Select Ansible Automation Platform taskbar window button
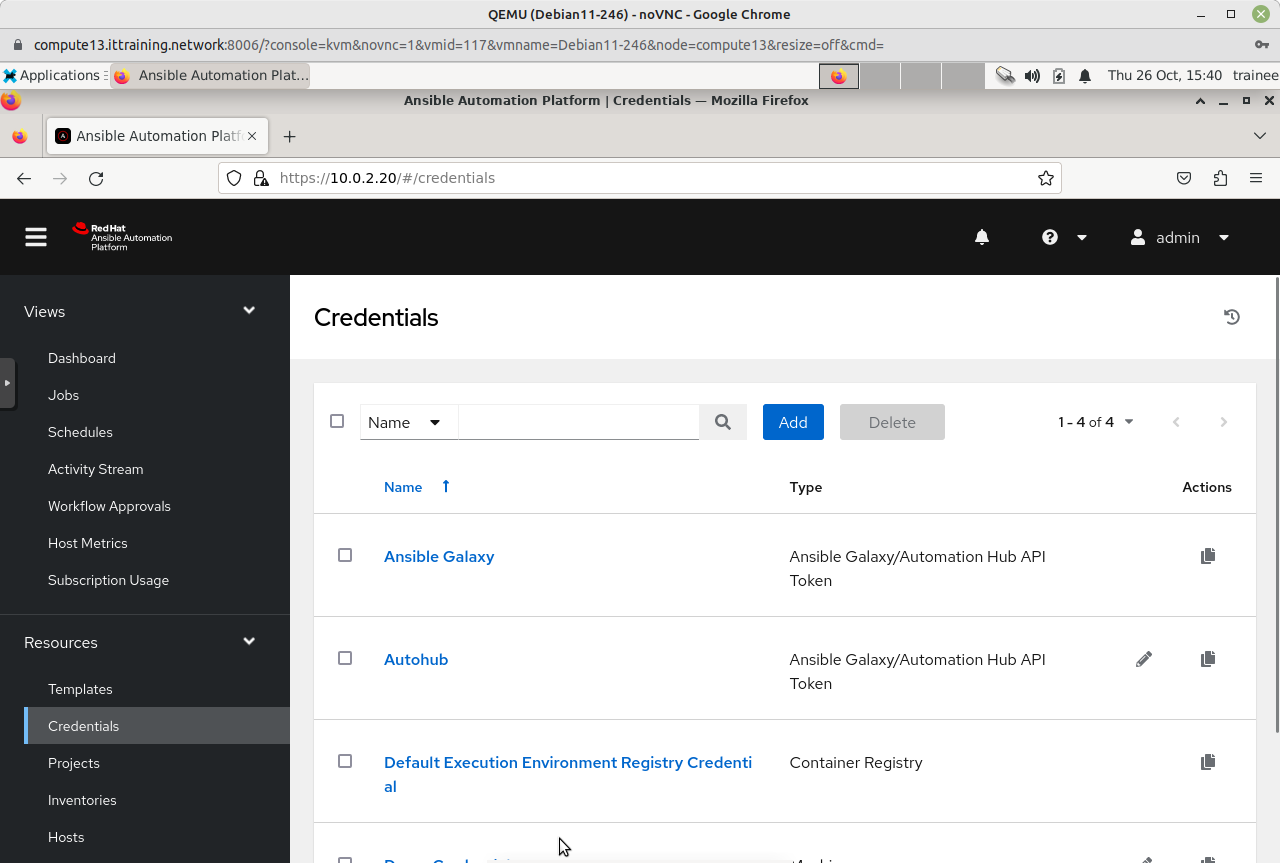This screenshot has height=863, width=1280. [210, 76]
